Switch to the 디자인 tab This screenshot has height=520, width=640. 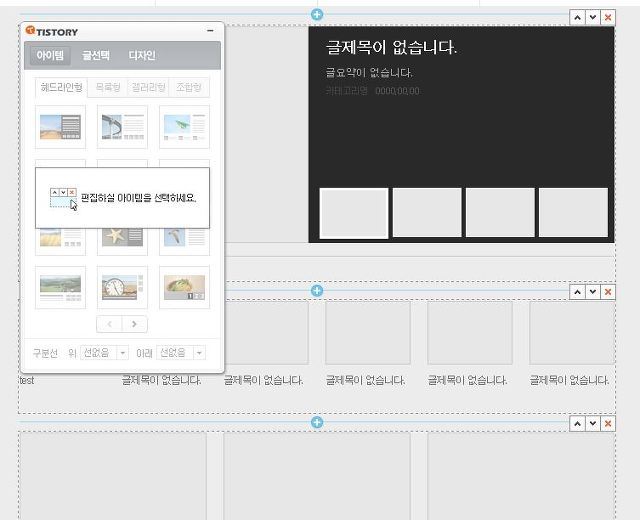coord(142,55)
